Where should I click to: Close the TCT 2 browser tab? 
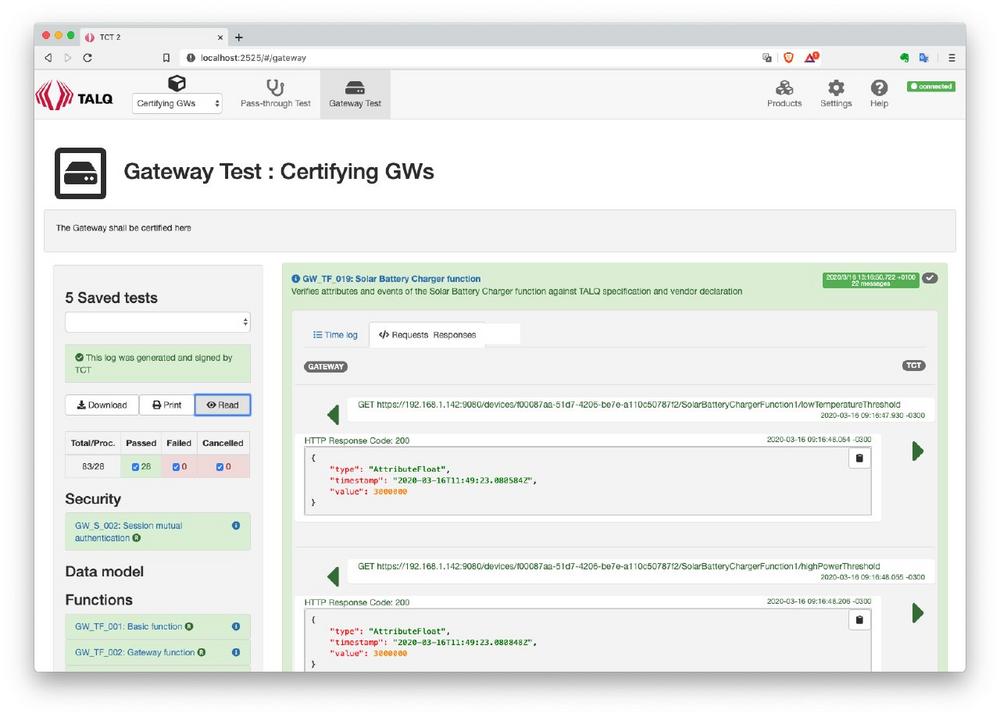220,37
